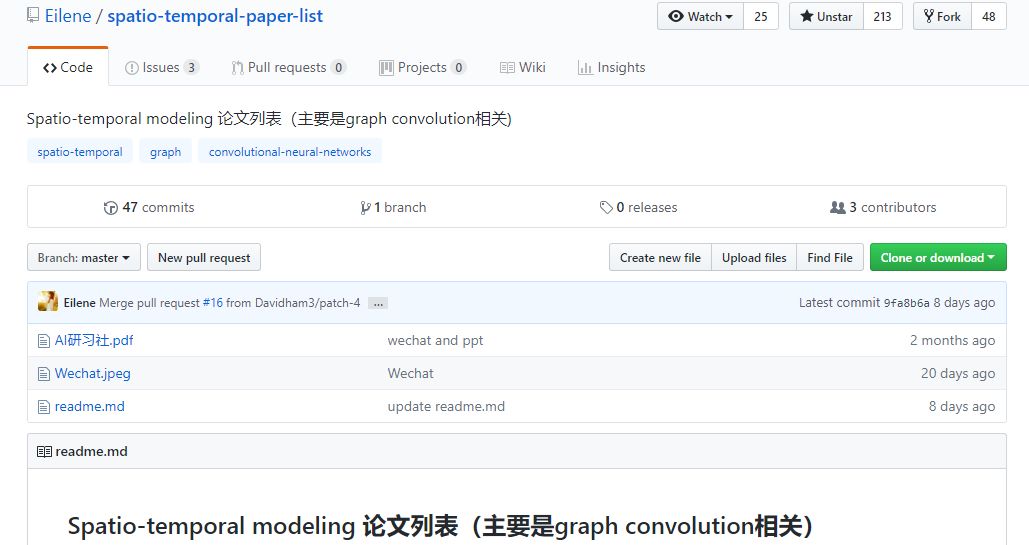Open the AI研习社.pdf file
This screenshot has width=1029, height=545.
(x=94, y=340)
